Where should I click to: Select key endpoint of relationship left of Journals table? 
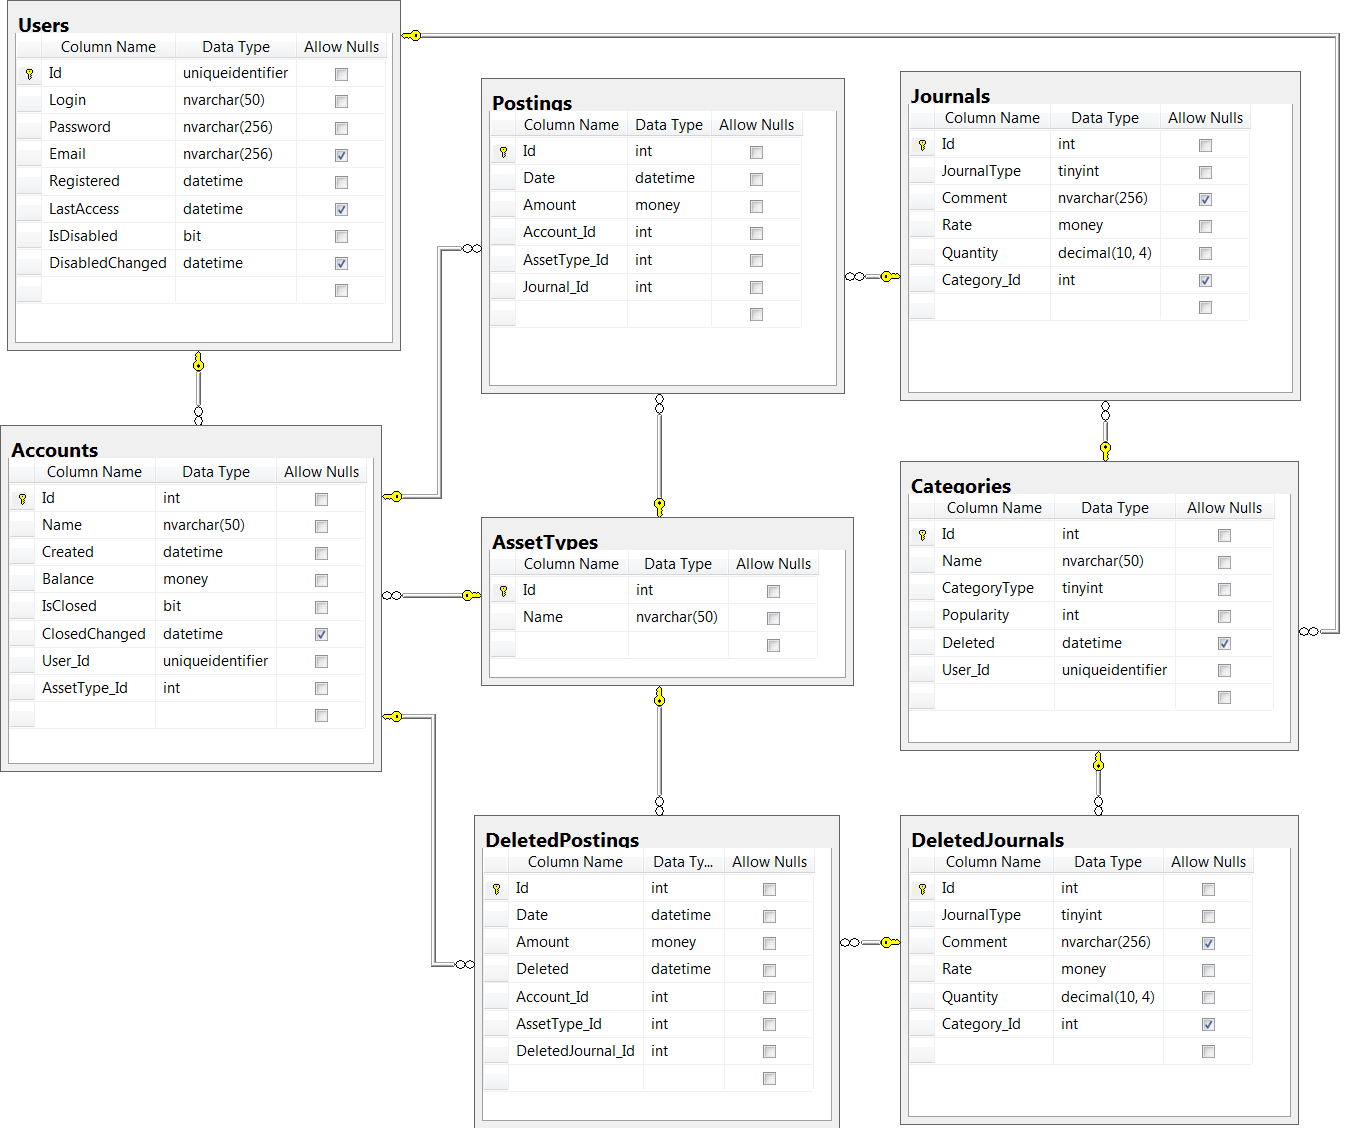(x=889, y=276)
